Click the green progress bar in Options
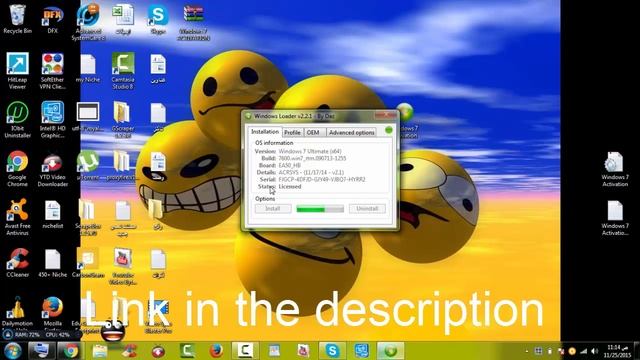 (320, 209)
